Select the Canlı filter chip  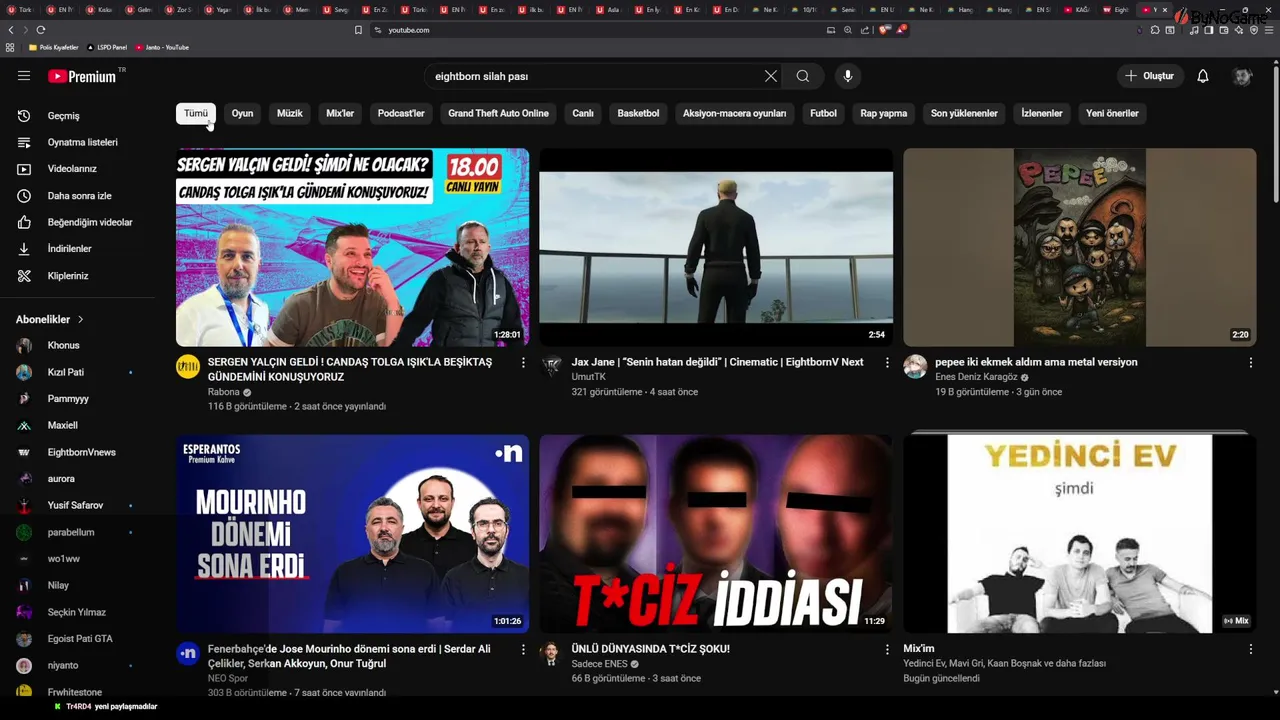tap(583, 113)
